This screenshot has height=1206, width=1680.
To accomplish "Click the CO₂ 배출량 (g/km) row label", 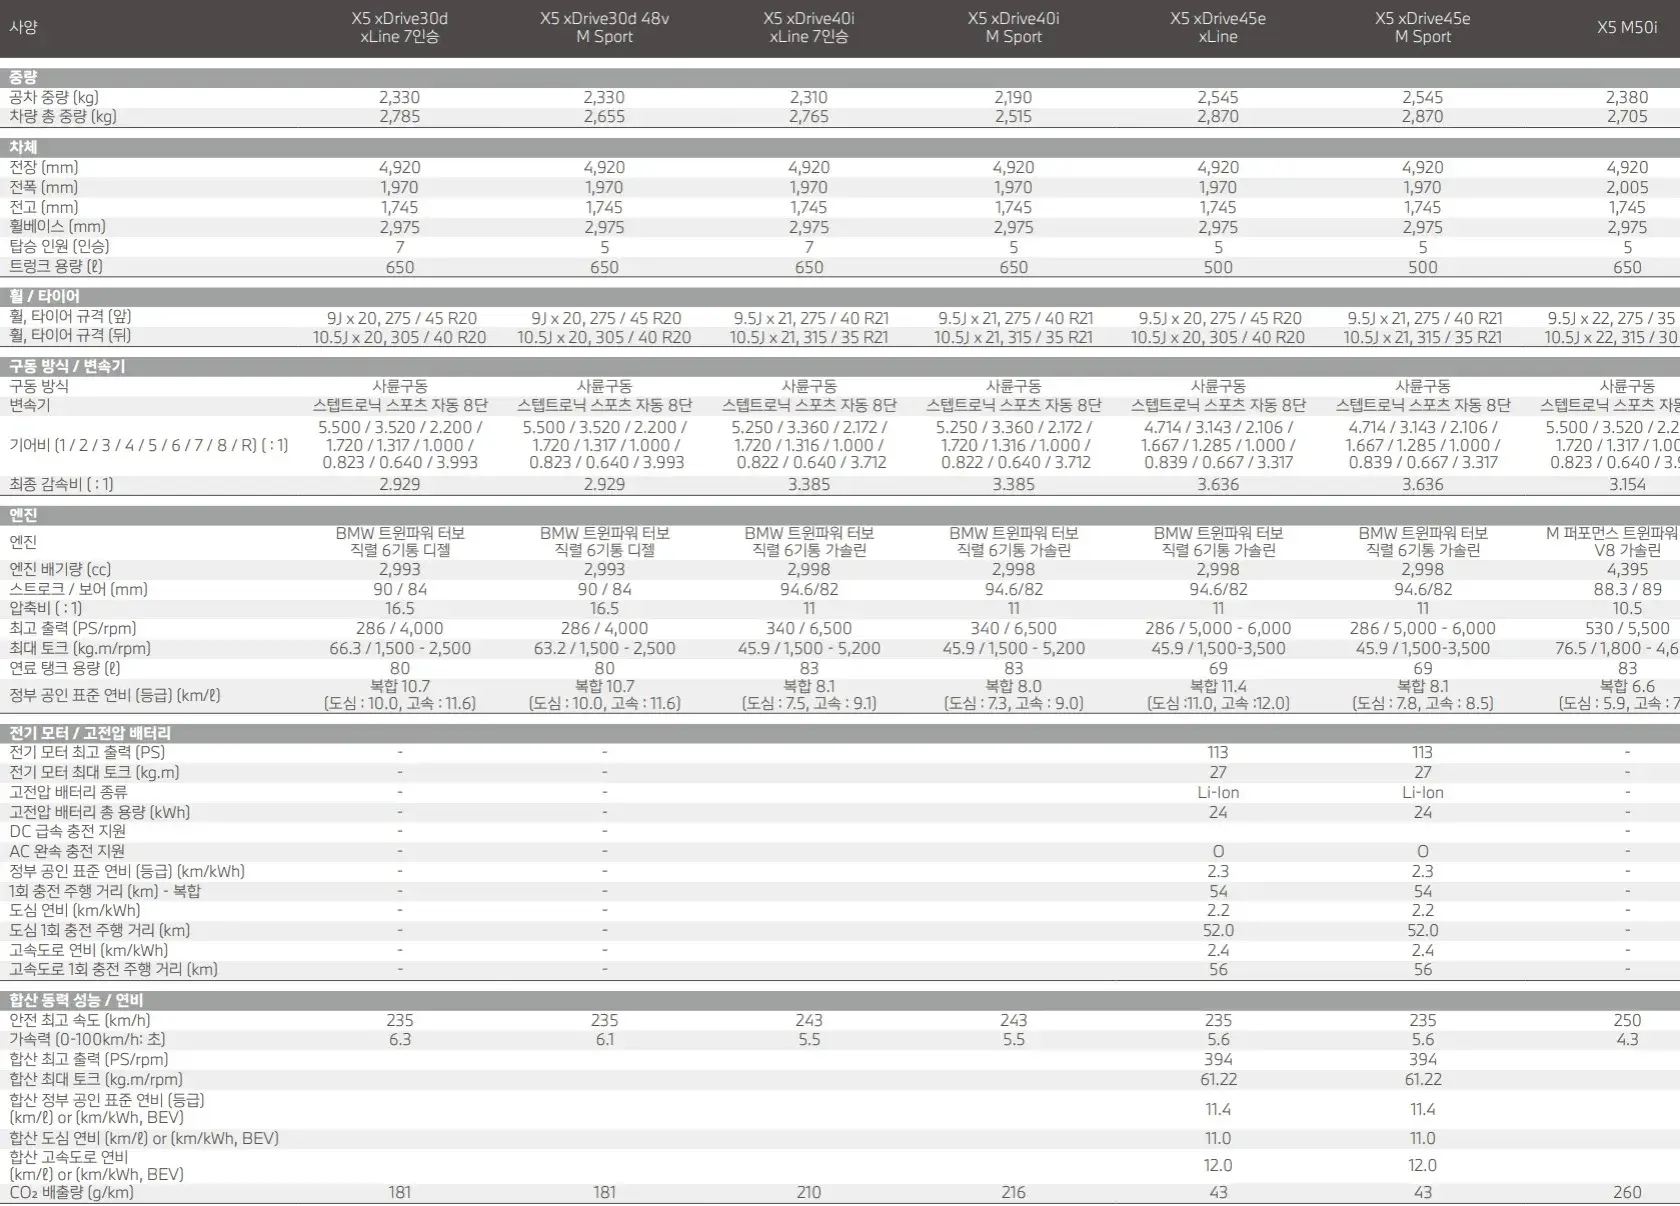I will tap(71, 1192).
